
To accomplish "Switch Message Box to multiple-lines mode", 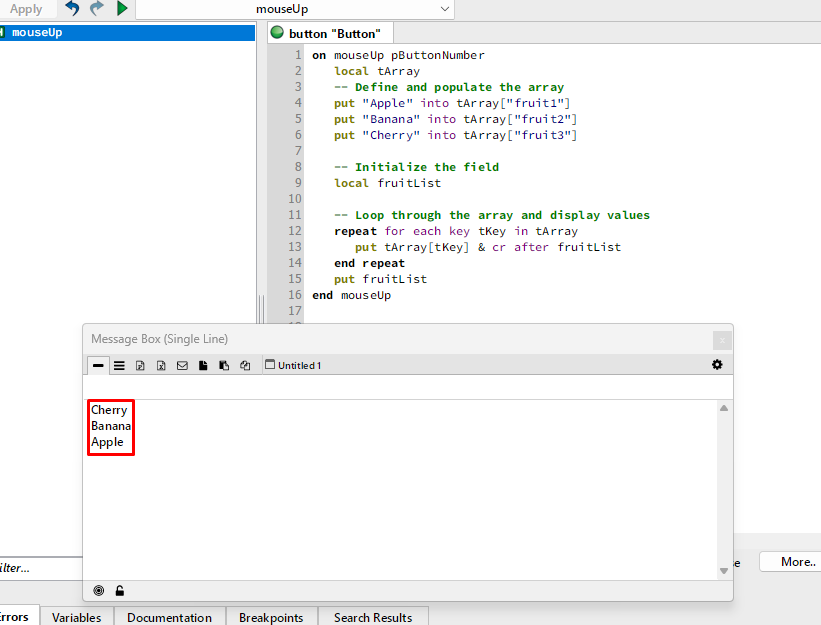I will click(119, 366).
